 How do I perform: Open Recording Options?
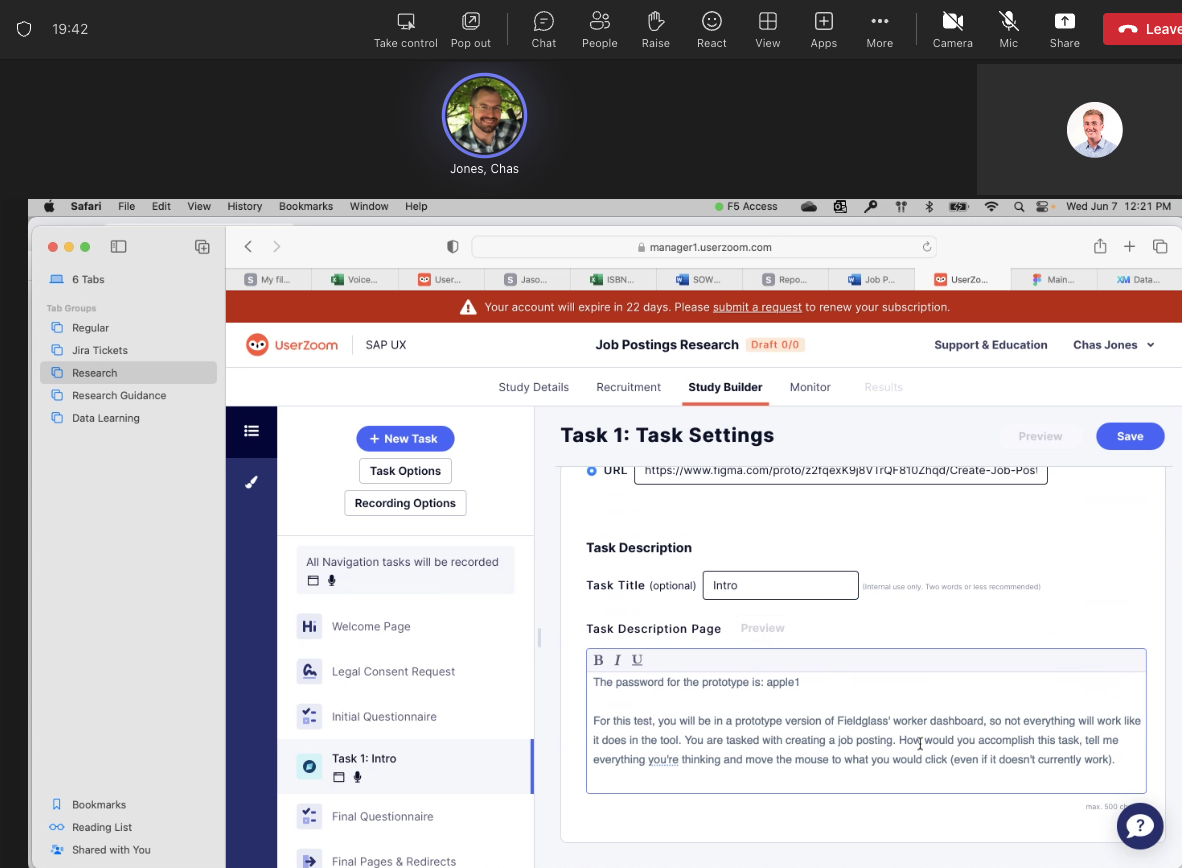point(405,503)
